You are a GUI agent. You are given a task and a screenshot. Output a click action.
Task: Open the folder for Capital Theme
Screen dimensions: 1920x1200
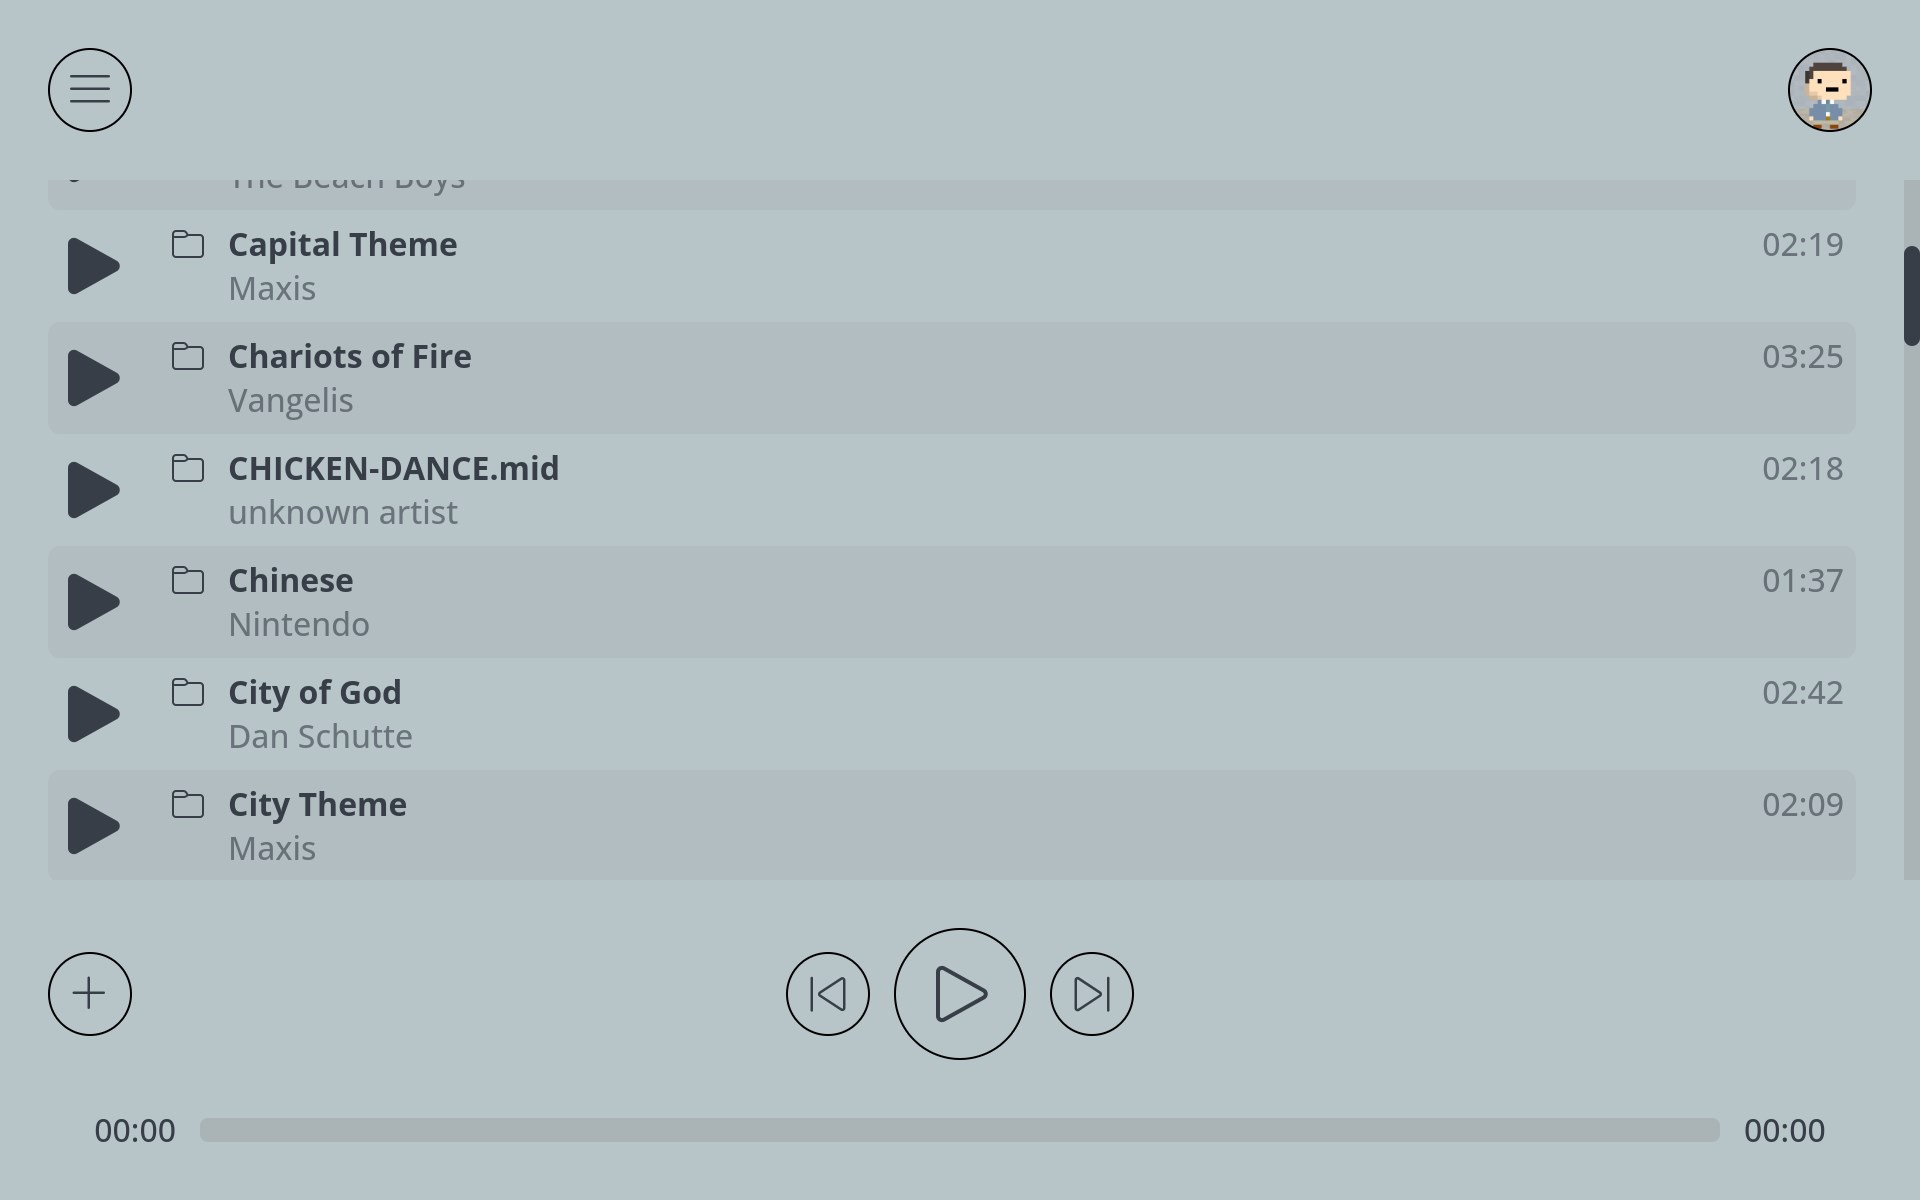tap(188, 243)
